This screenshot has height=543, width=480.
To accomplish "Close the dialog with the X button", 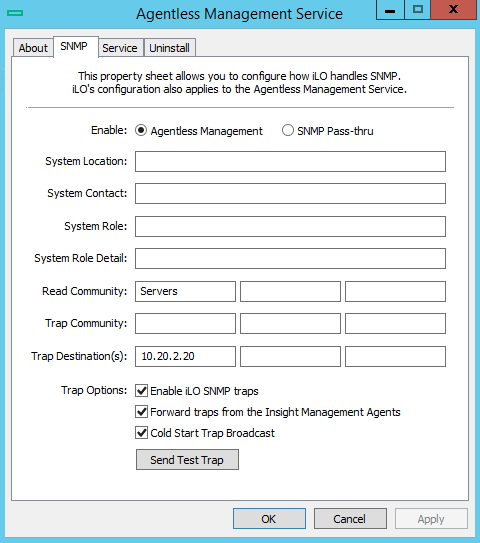I will (x=453, y=10).
